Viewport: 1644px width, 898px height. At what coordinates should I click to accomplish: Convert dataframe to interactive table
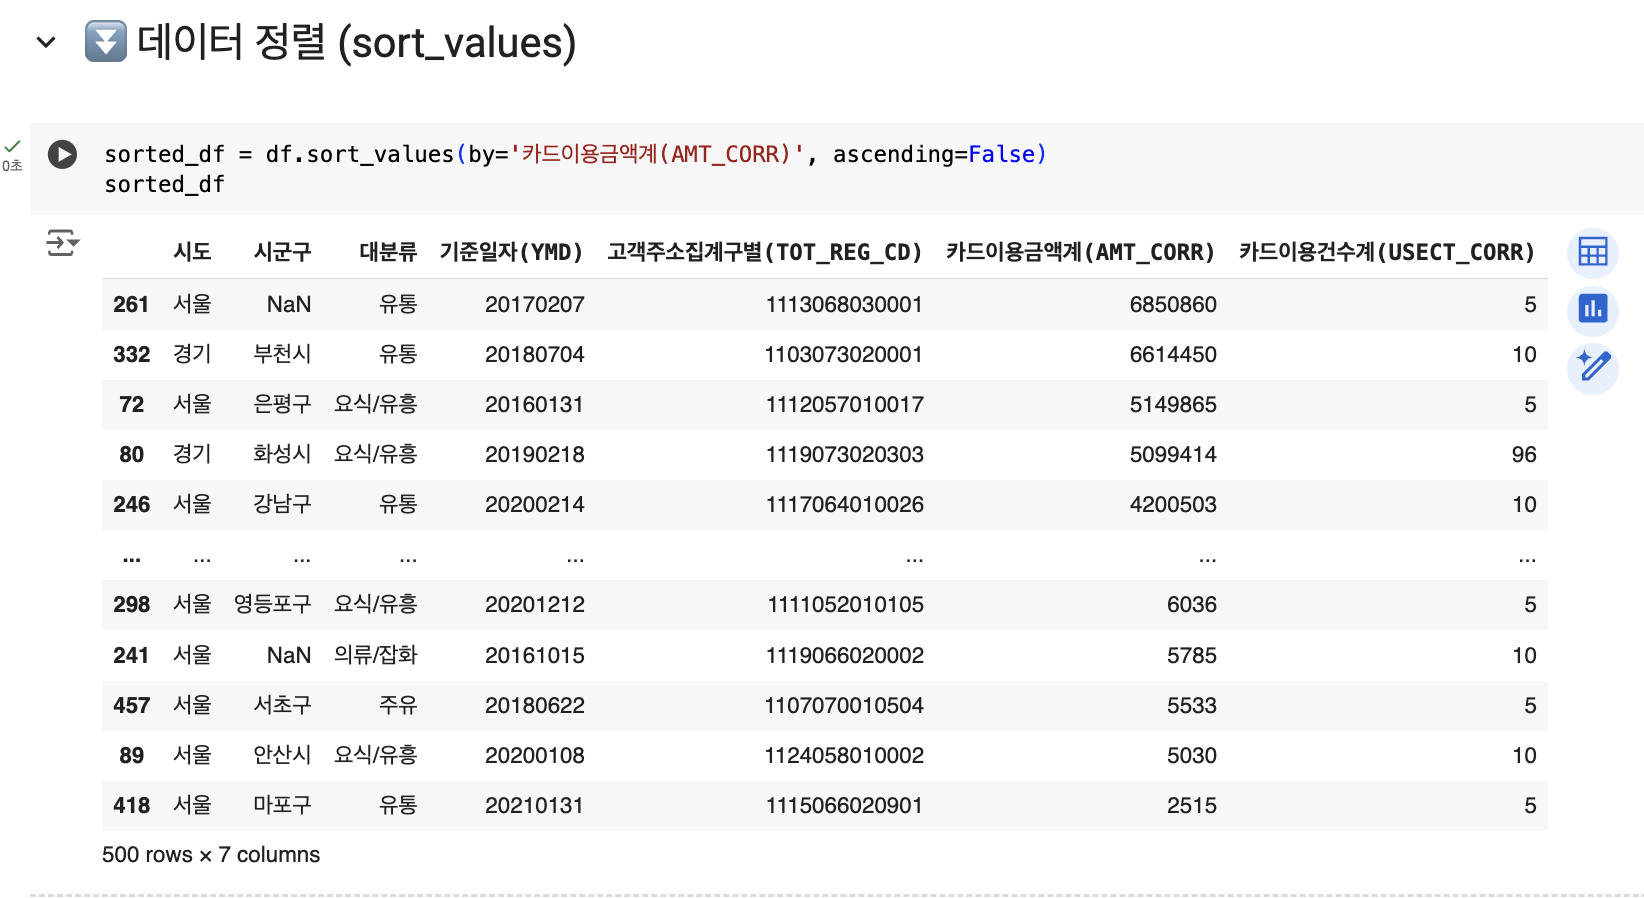(x=1592, y=252)
